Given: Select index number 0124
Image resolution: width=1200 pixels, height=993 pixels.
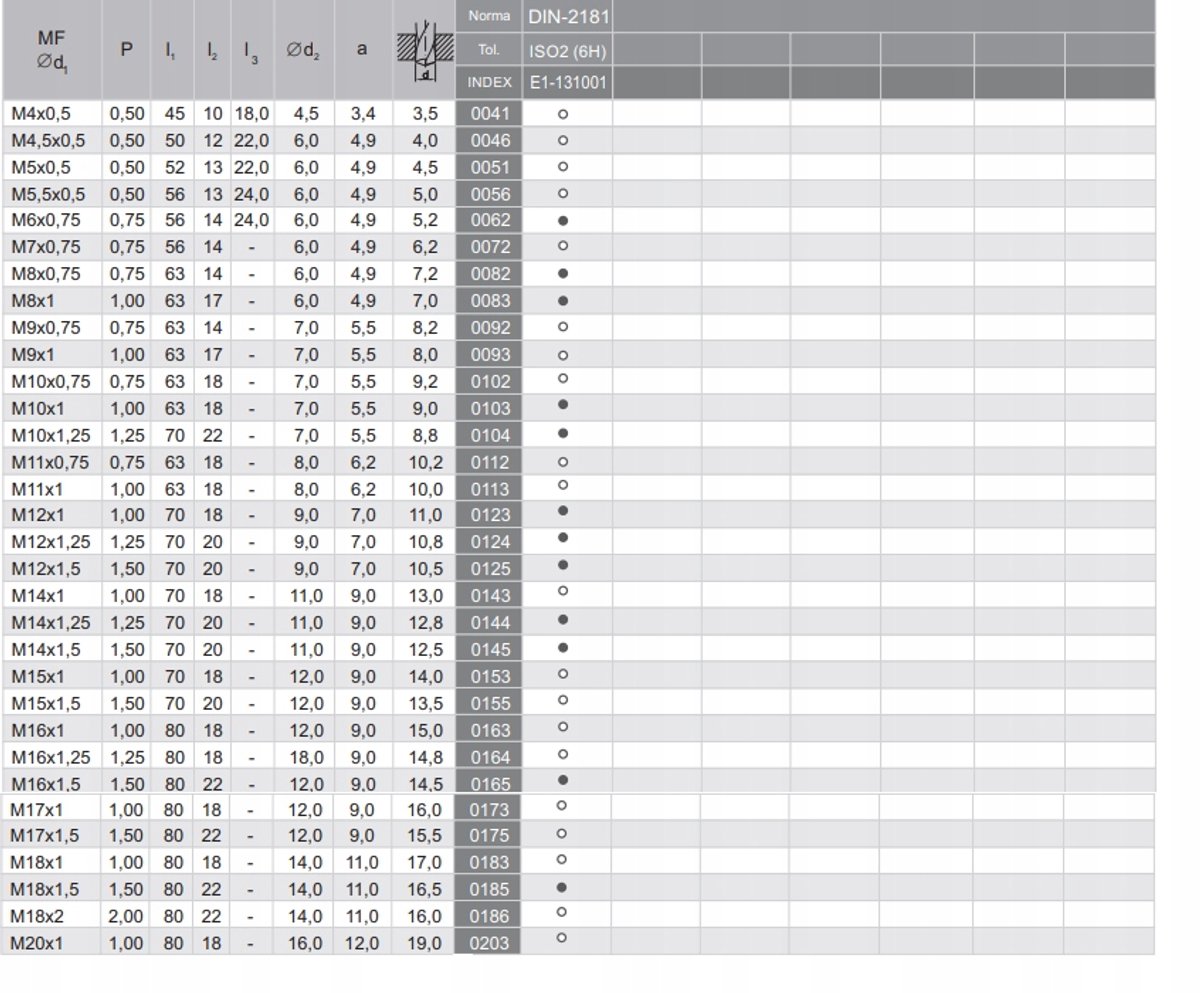Looking at the screenshot, I should [490, 542].
